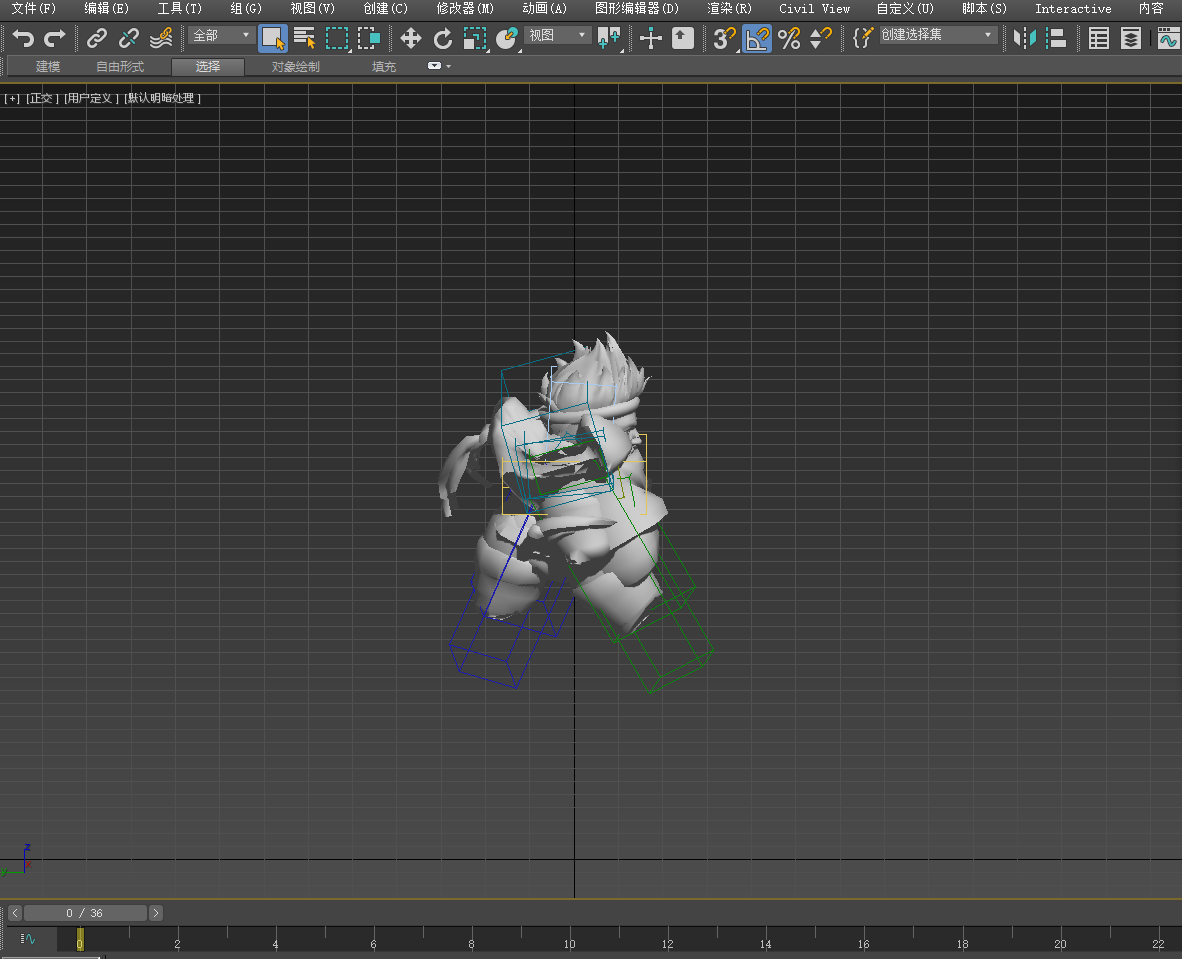The height and width of the screenshot is (959, 1182).
Task: Open the Layer Explorer icon
Action: 1131,38
